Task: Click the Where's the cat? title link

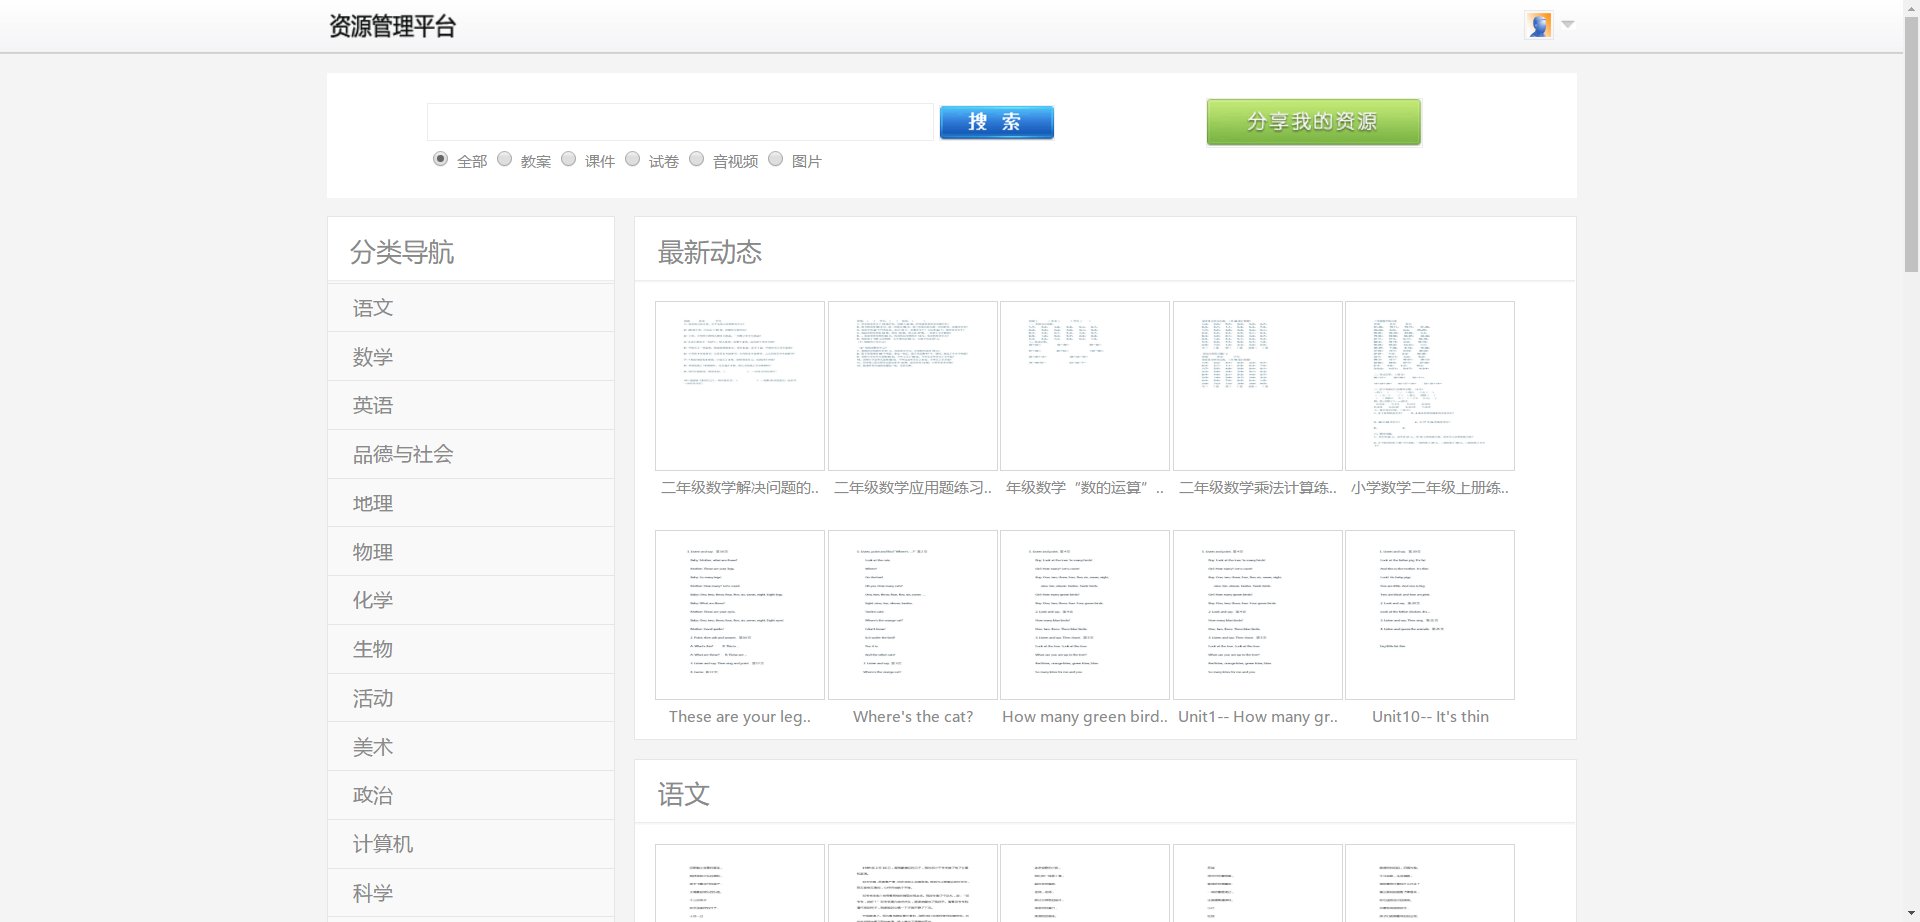Action: [x=913, y=717]
